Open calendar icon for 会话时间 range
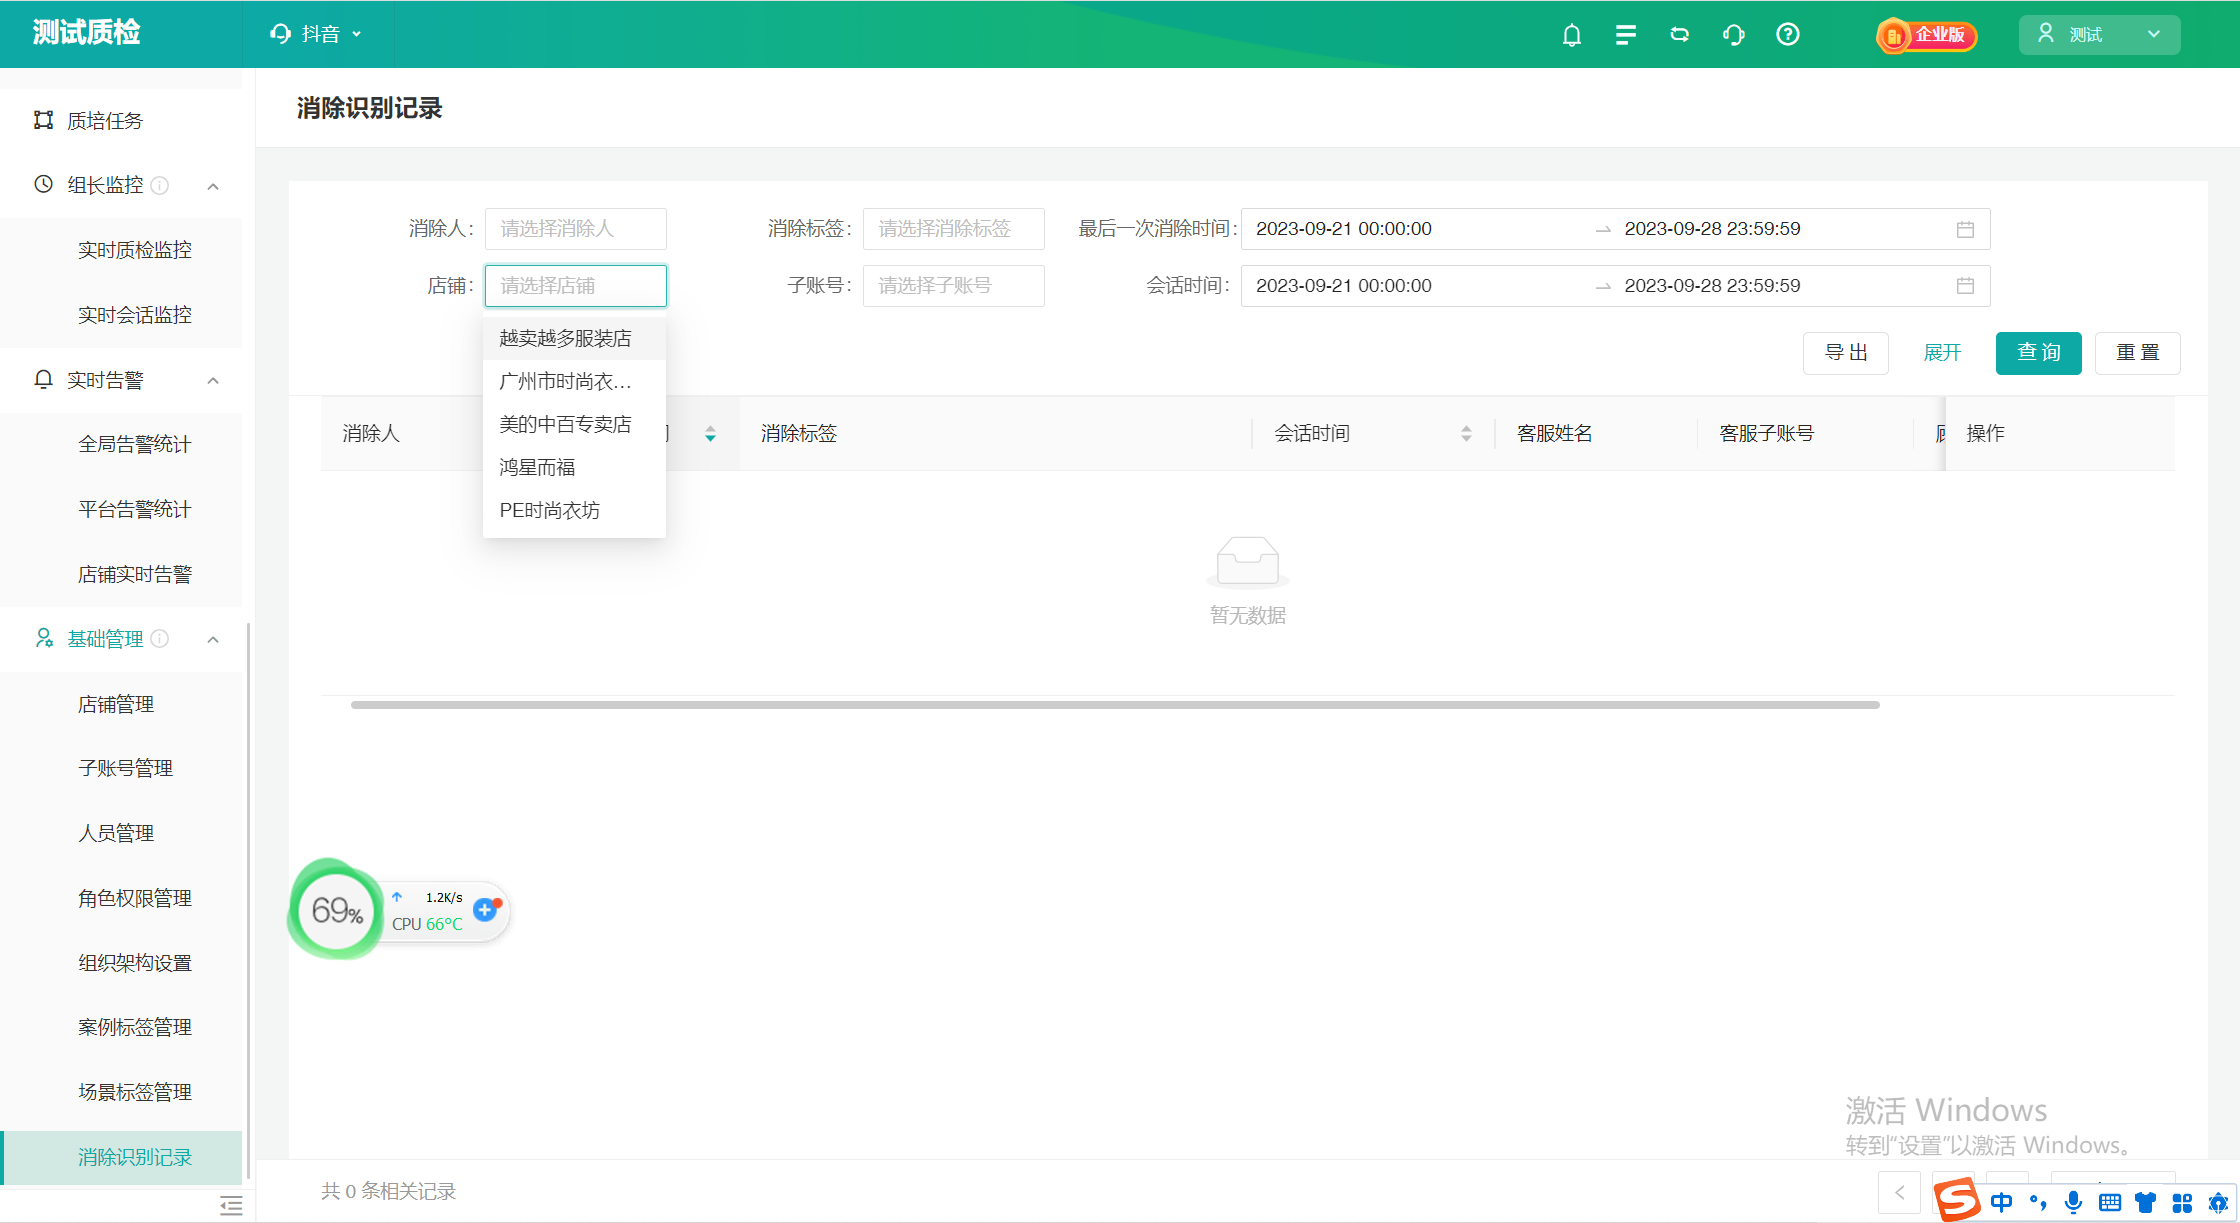 [1965, 286]
